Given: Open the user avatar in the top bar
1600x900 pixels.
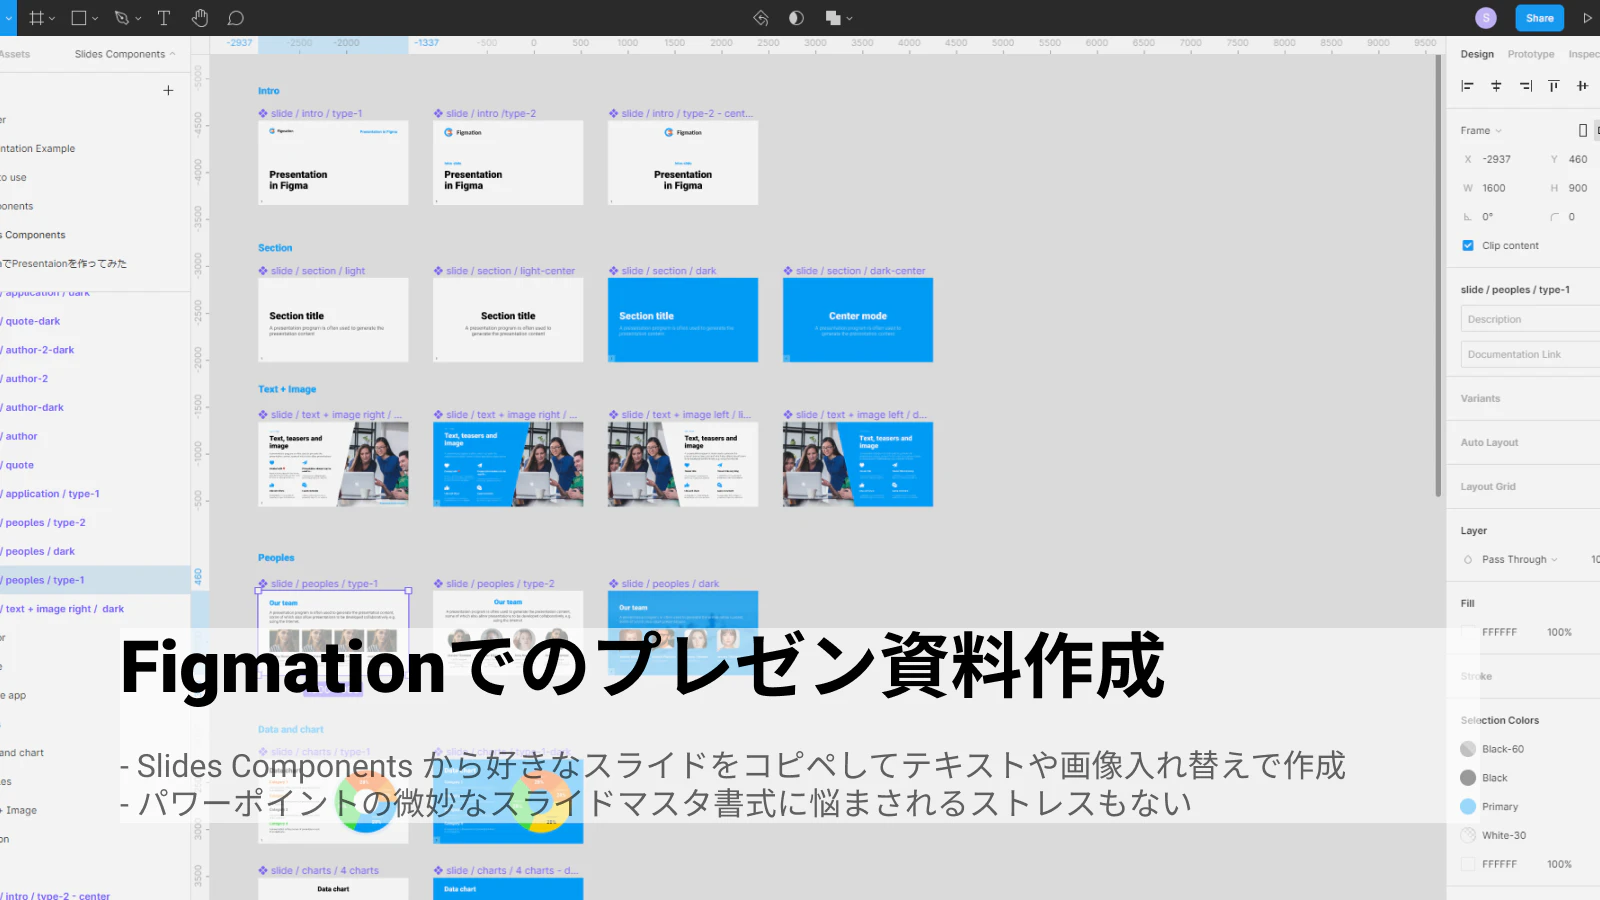Looking at the screenshot, I should tap(1486, 18).
